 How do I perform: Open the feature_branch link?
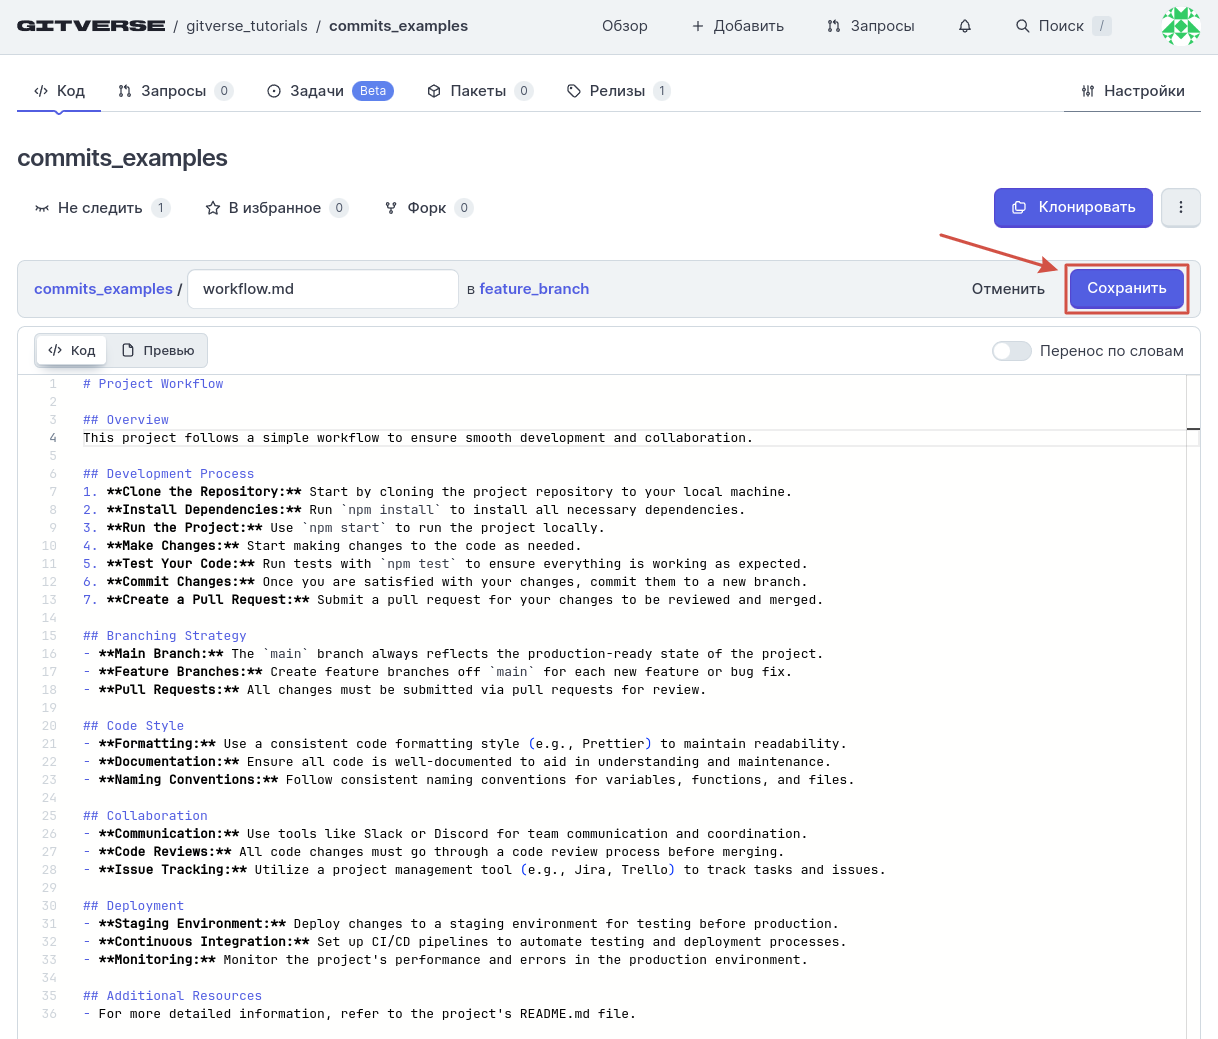[x=534, y=289]
